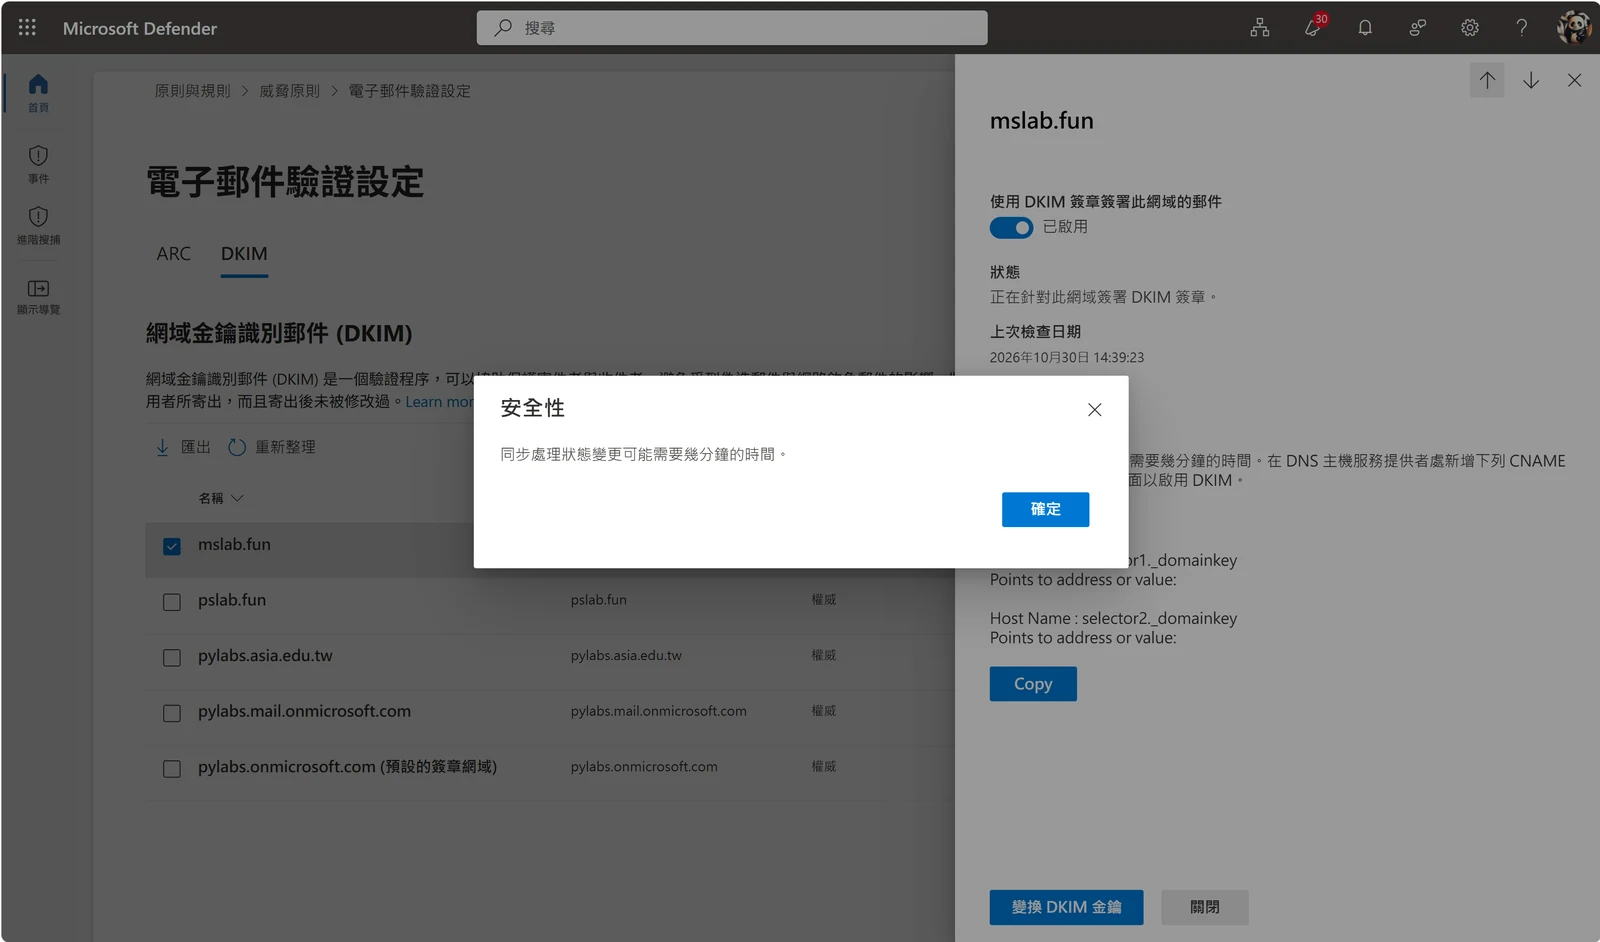Viewport: 1600px width, 942px height.
Task: Open Incidents (事件) shield icon in sidebar
Action: (38, 165)
